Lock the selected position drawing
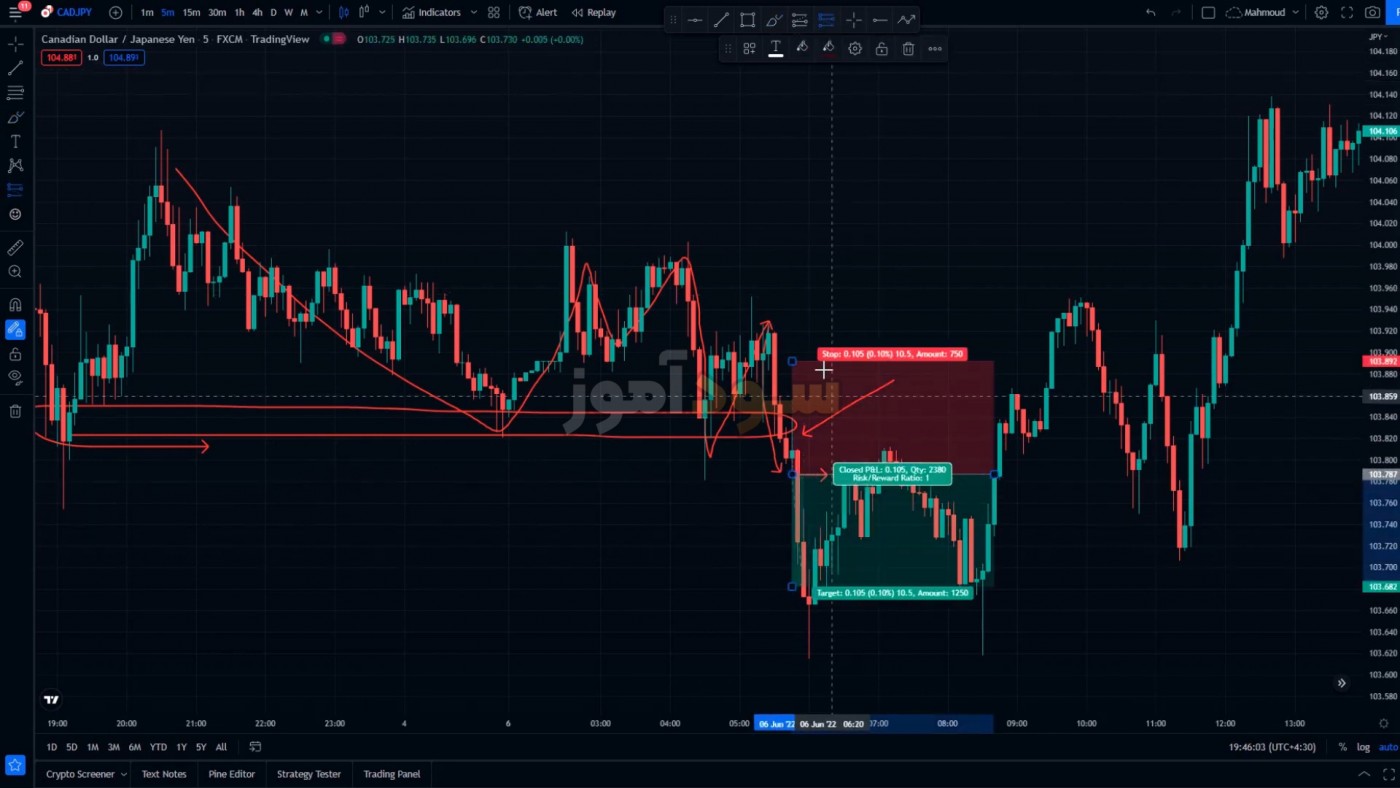Screen dimensions: 1400x788 point(881,48)
